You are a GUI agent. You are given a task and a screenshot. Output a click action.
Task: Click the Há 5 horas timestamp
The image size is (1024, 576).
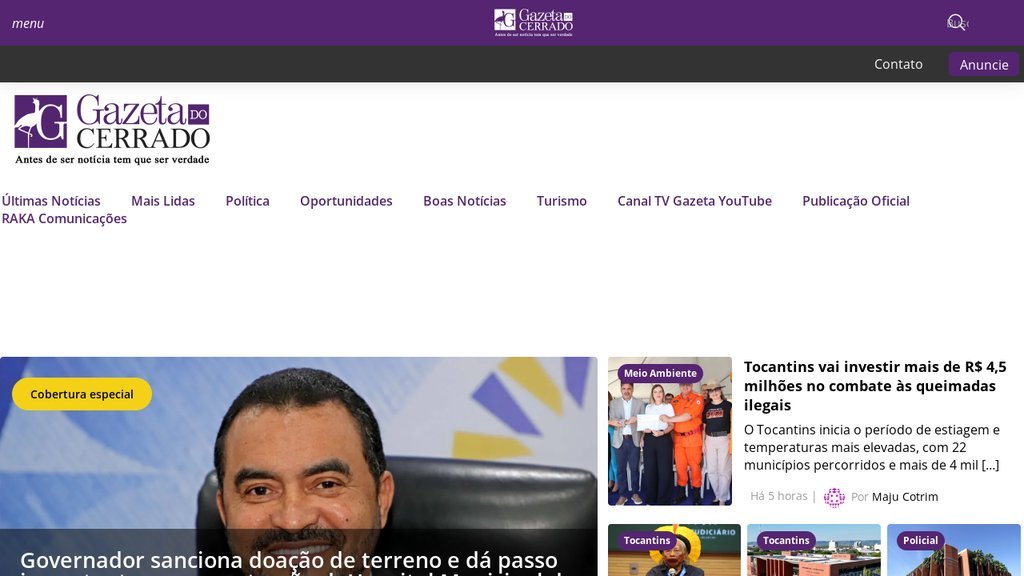[x=778, y=496]
